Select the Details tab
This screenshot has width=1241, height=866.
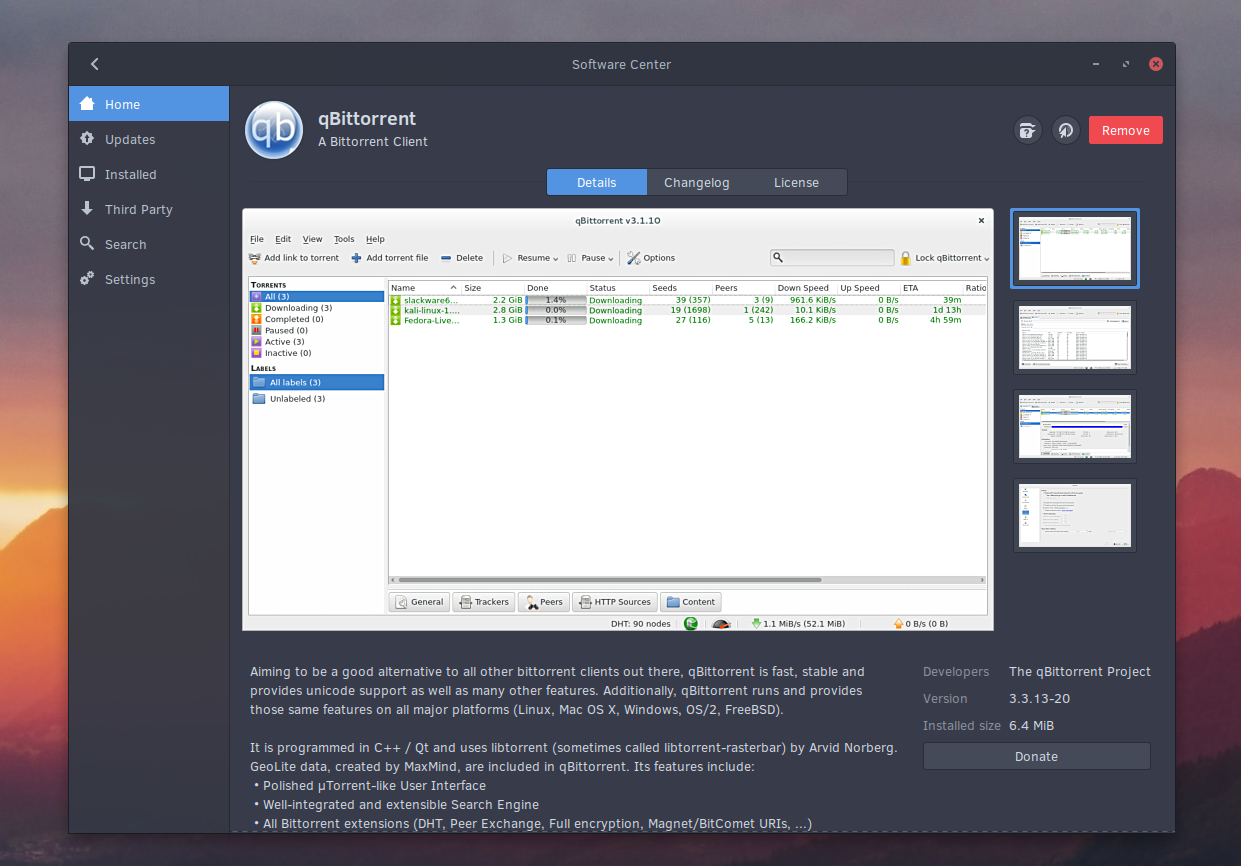point(597,182)
